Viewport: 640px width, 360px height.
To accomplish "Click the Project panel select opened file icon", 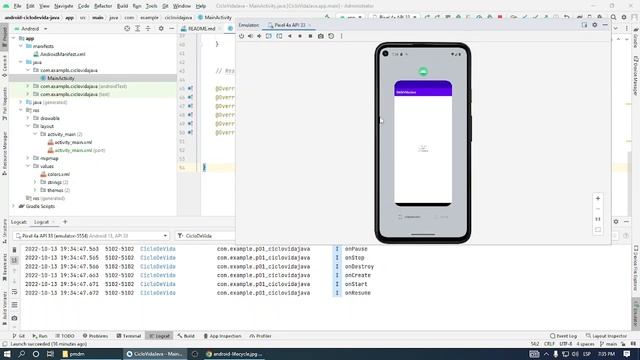I will pos(127,29).
